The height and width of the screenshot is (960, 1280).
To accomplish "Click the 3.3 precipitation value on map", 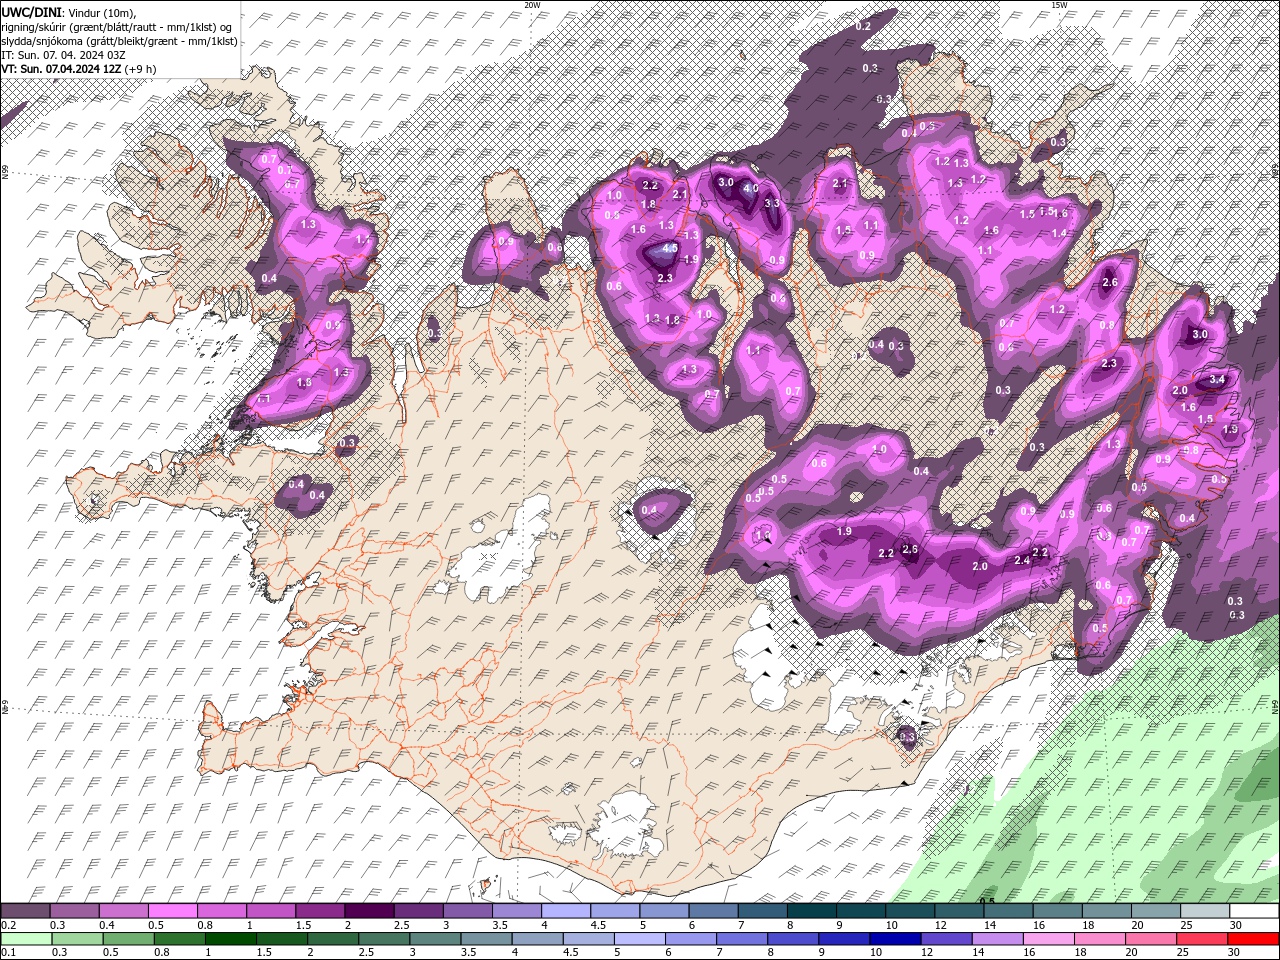I will point(771,203).
